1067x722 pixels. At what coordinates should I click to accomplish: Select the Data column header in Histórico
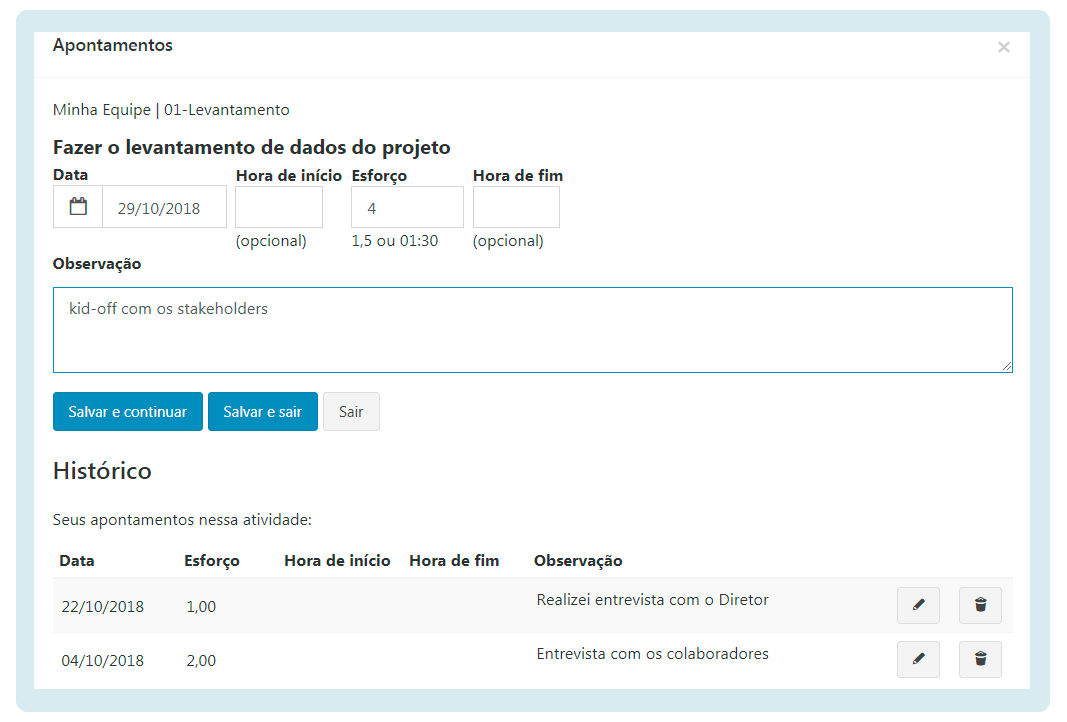pos(77,561)
